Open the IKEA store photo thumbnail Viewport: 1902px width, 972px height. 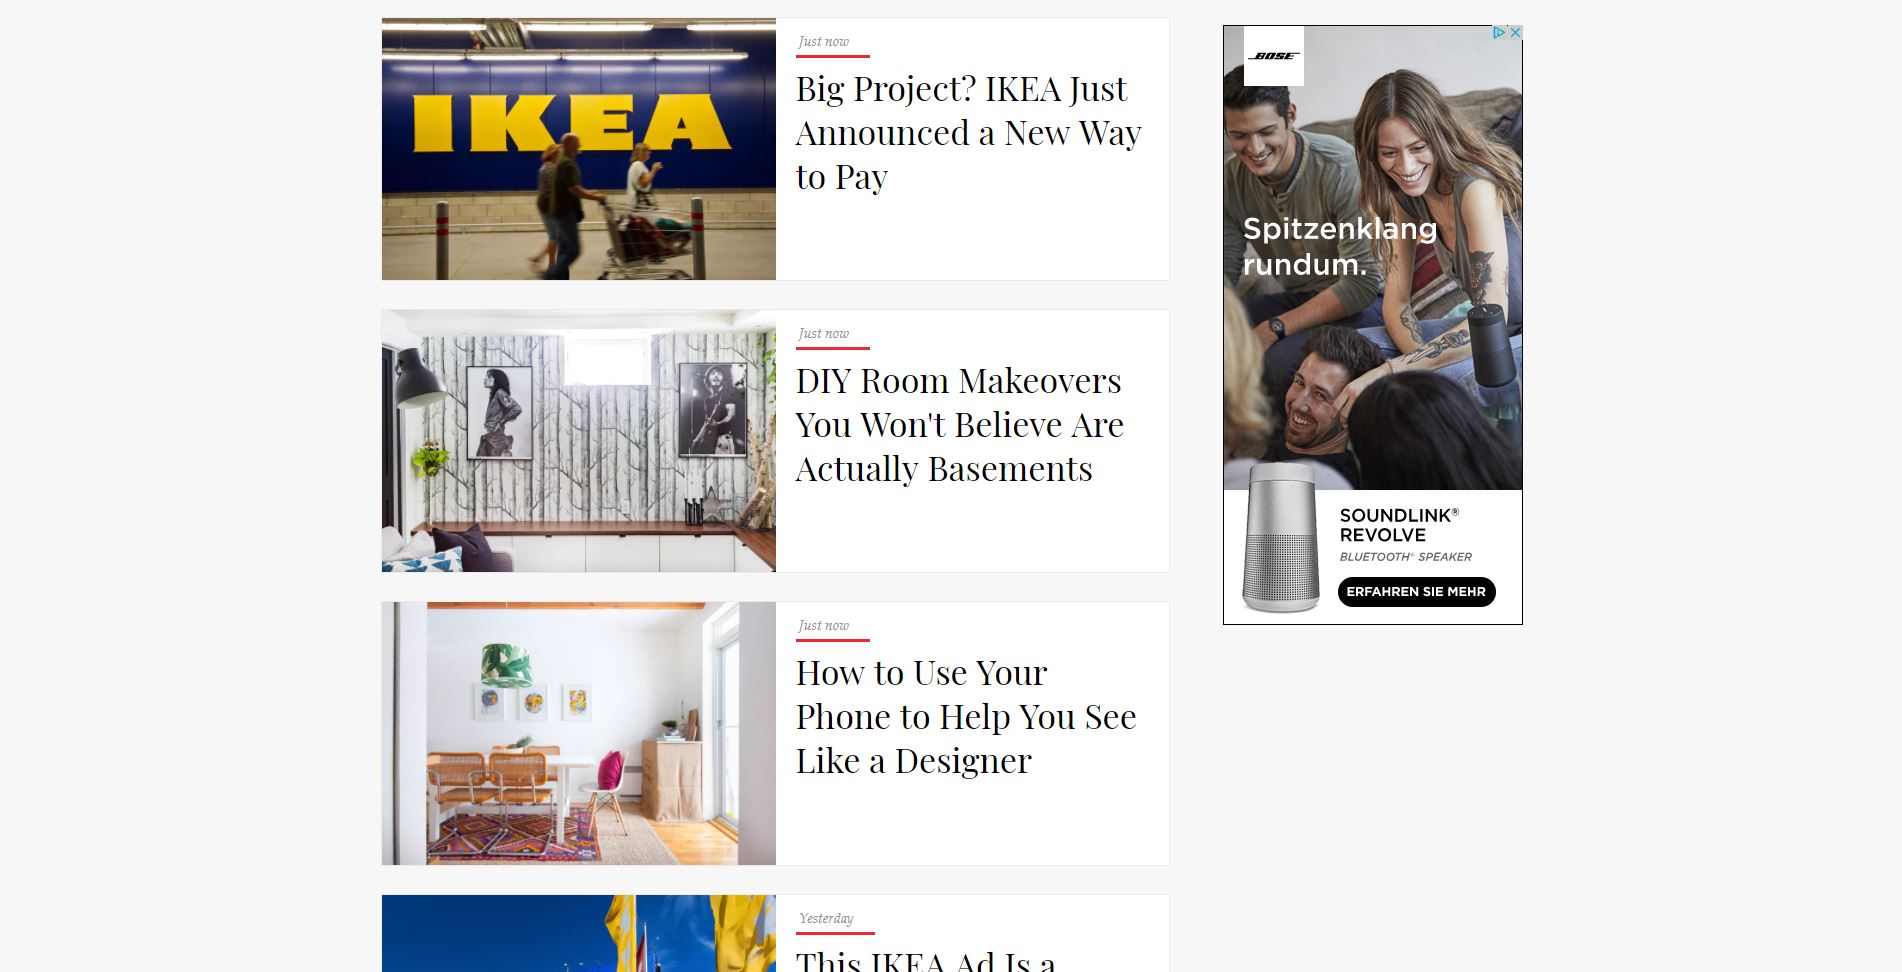click(x=579, y=149)
